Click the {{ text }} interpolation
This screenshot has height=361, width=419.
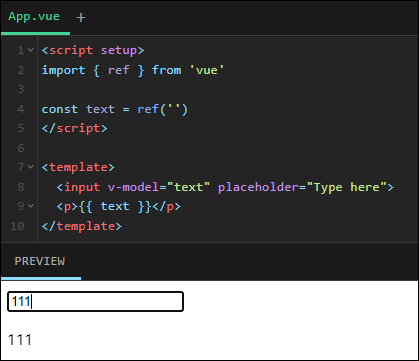(x=115, y=206)
